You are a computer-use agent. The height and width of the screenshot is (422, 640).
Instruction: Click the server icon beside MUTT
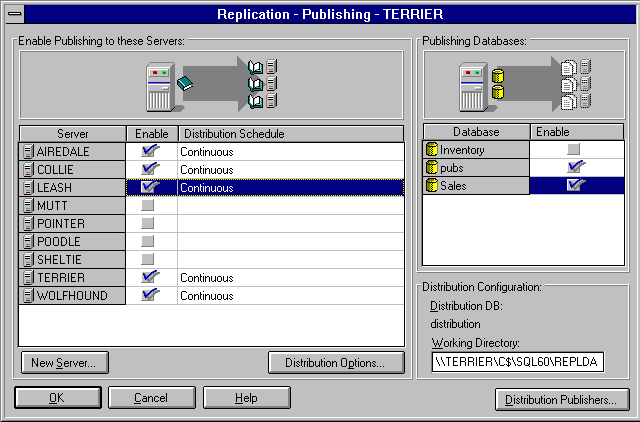pos(27,206)
